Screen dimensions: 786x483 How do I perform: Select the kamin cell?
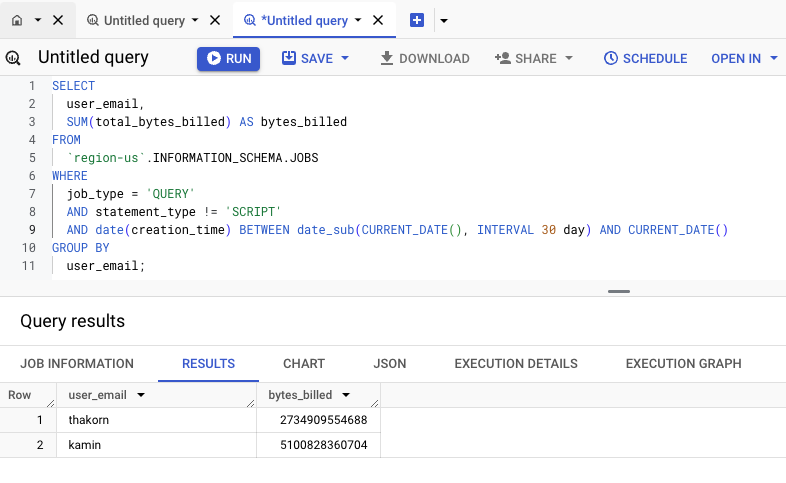click(x=156, y=445)
